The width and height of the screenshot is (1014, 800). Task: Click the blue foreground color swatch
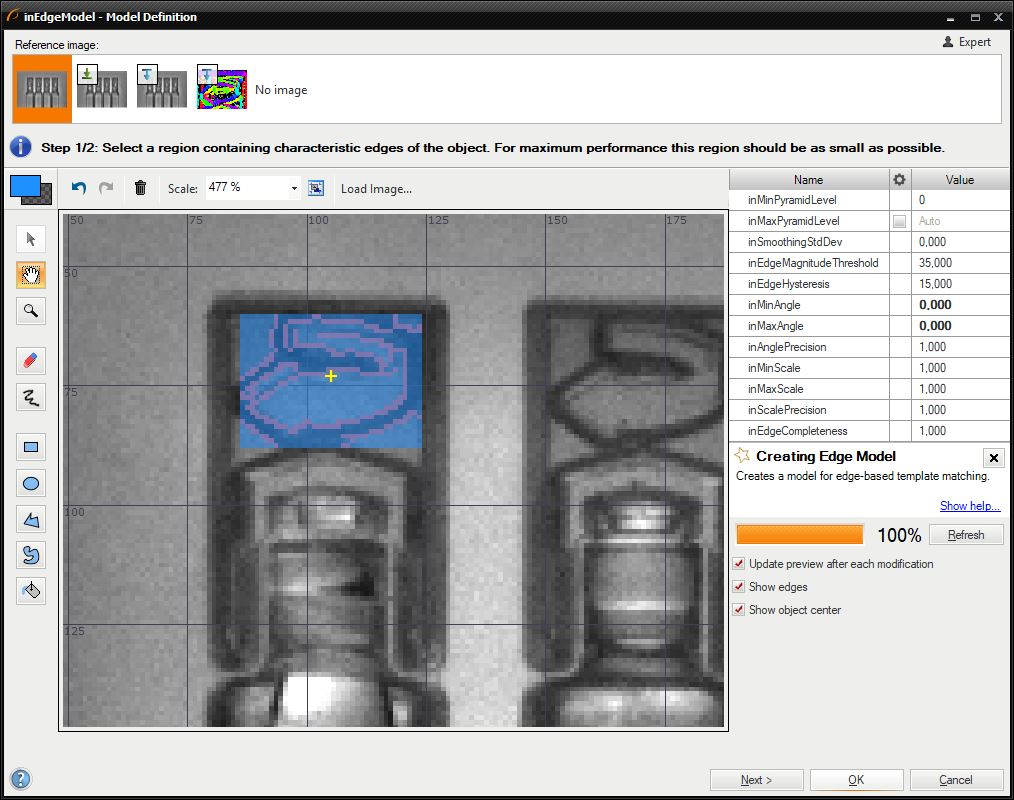24,185
